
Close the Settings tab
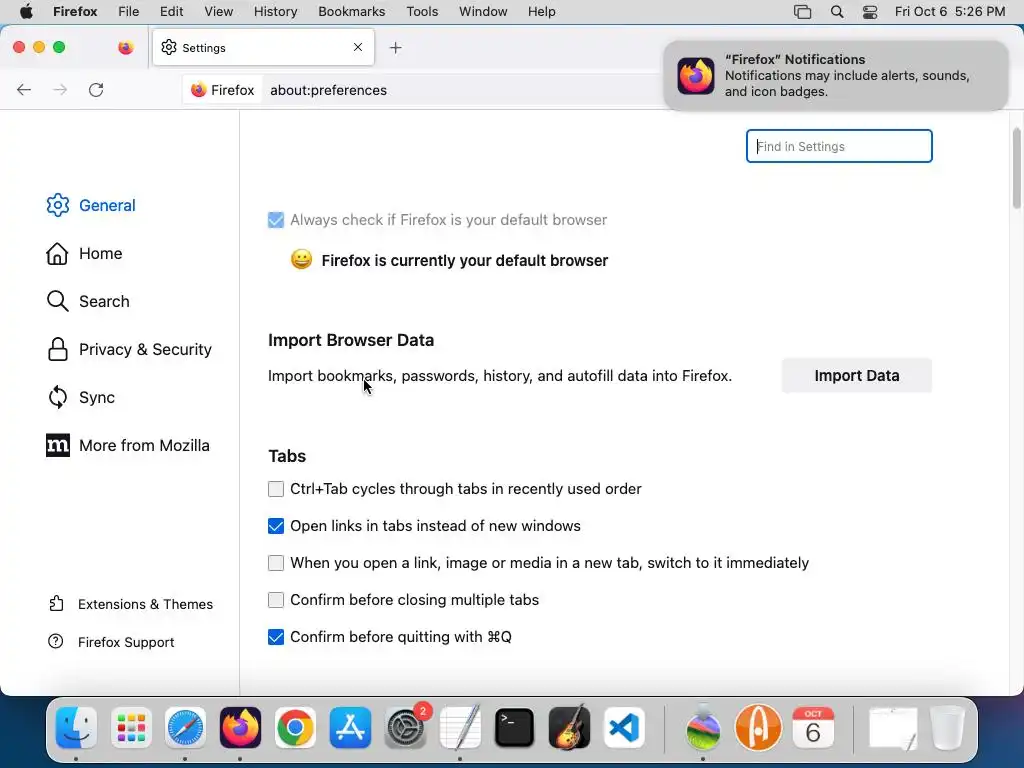pyautogui.click(x=358, y=47)
